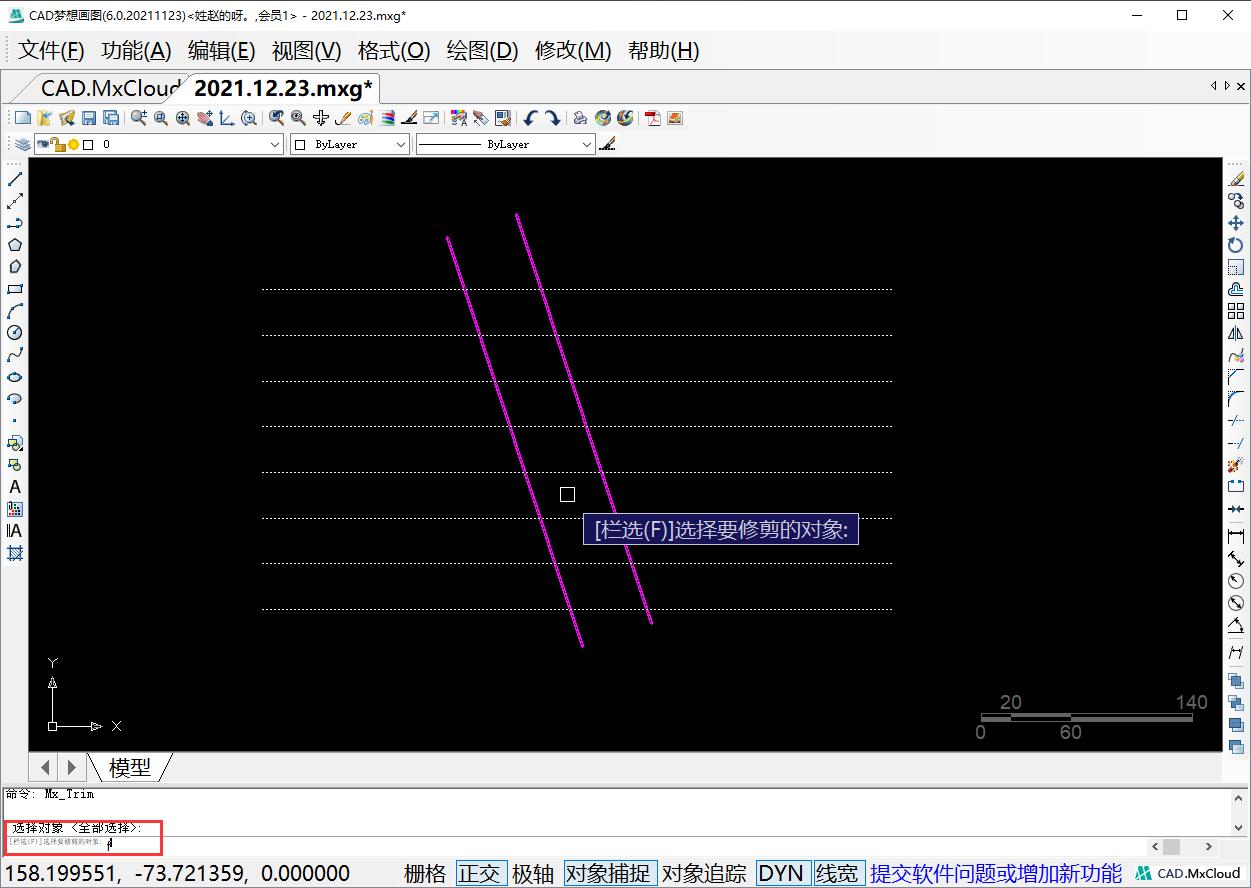Toggle DYN dynamic input mode

pyautogui.click(x=781, y=872)
